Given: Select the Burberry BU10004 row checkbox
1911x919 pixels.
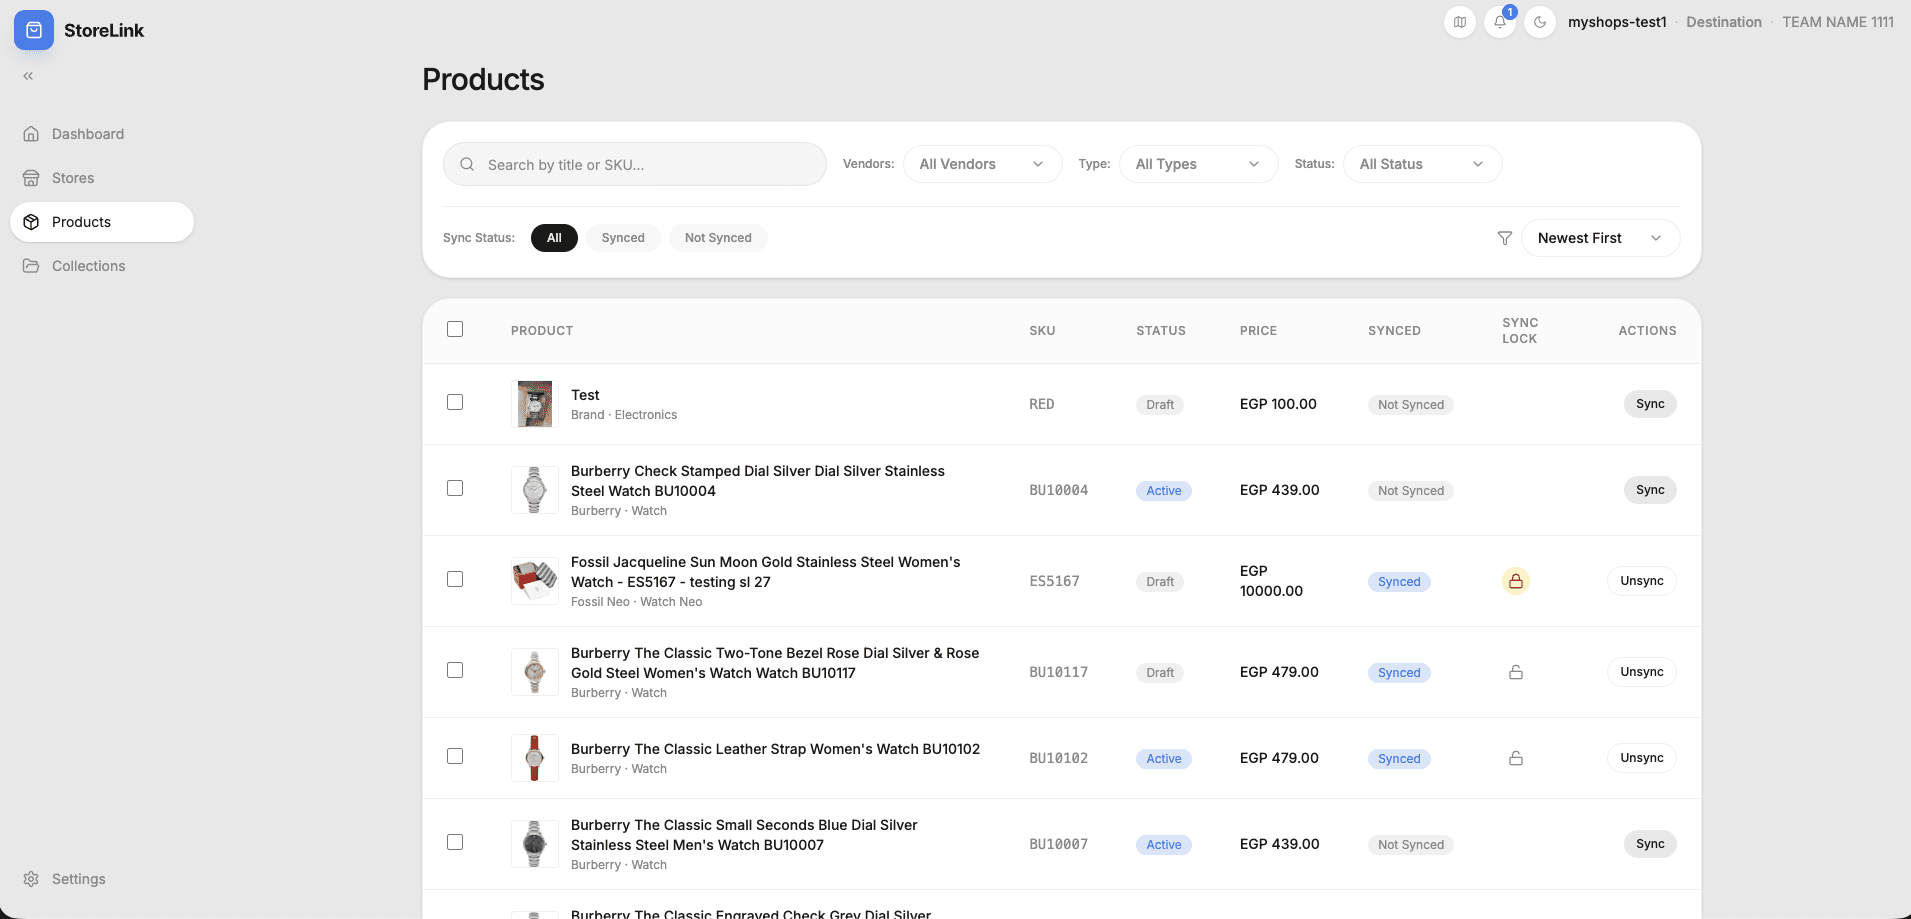Looking at the screenshot, I should click(x=455, y=488).
